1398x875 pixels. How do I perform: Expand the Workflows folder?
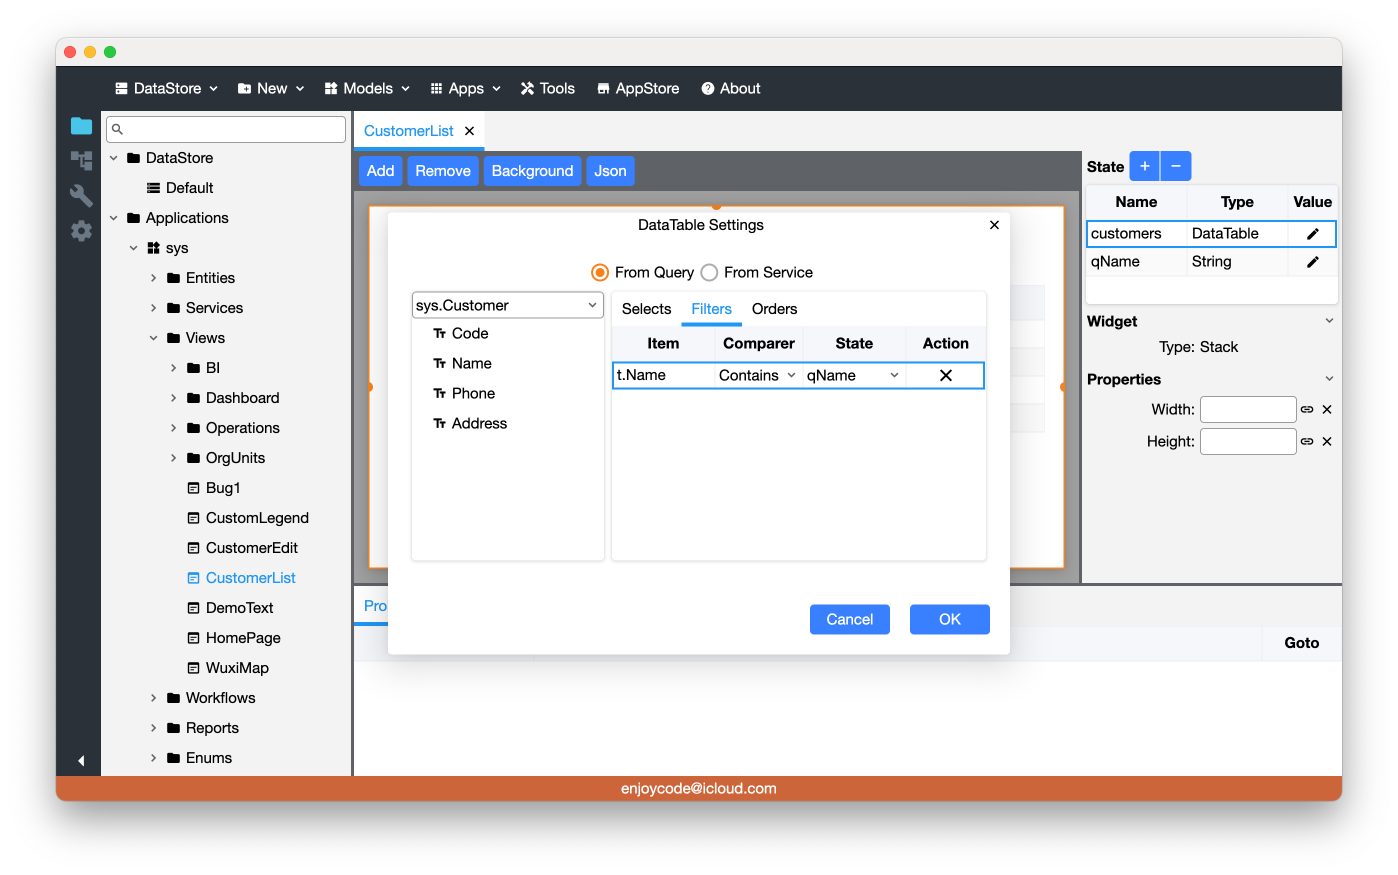click(153, 698)
